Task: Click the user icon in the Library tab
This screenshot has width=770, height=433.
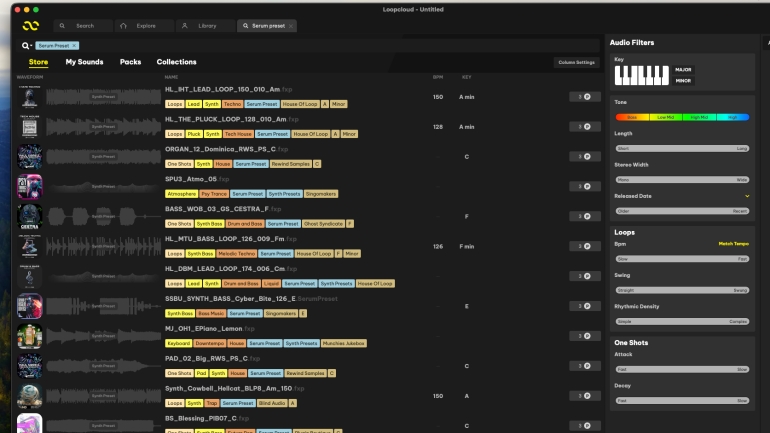Action: pyautogui.click(x=185, y=26)
